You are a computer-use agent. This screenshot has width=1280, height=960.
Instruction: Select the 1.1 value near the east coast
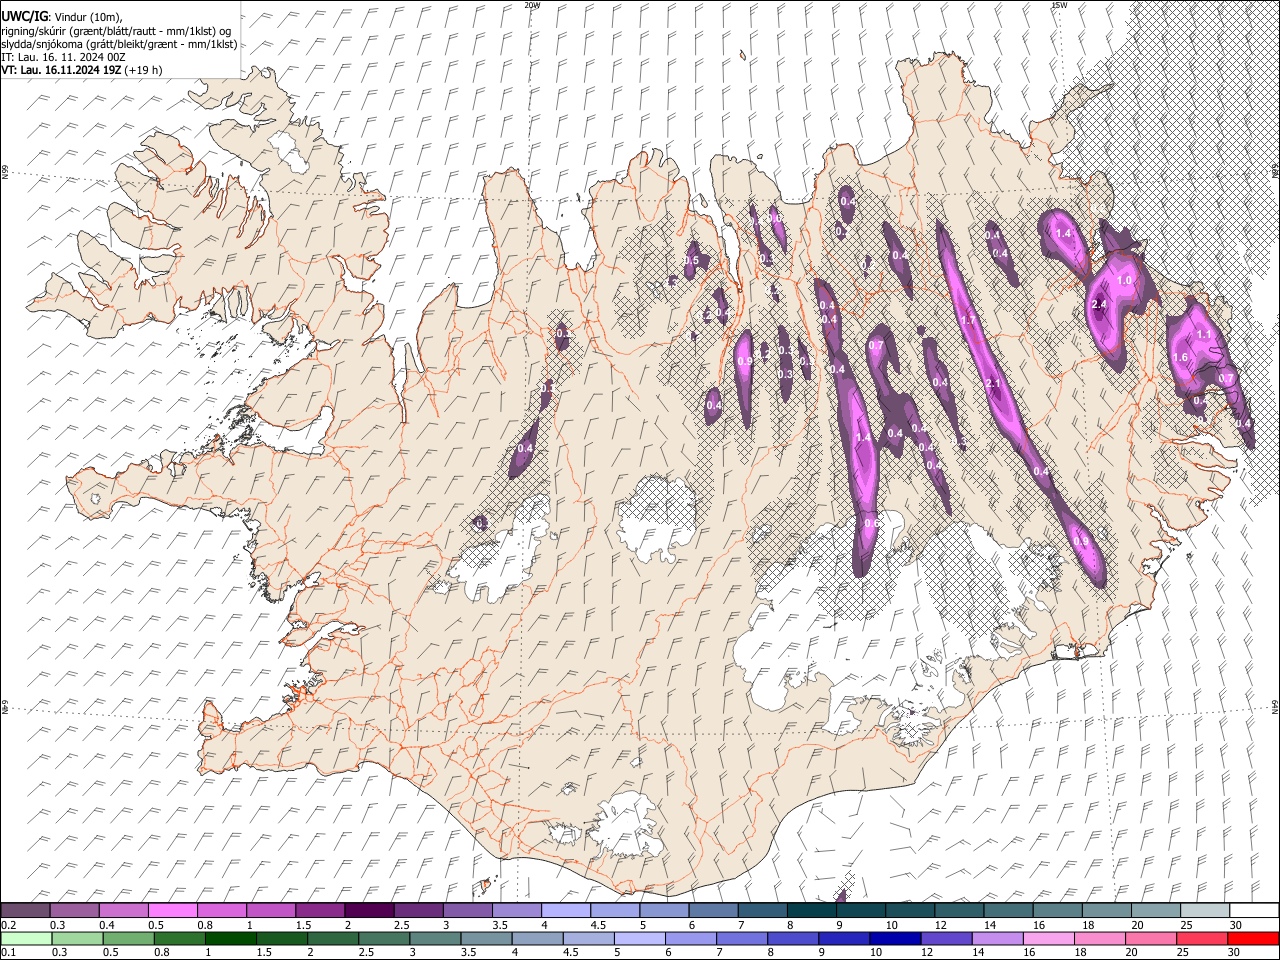click(x=1205, y=335)
